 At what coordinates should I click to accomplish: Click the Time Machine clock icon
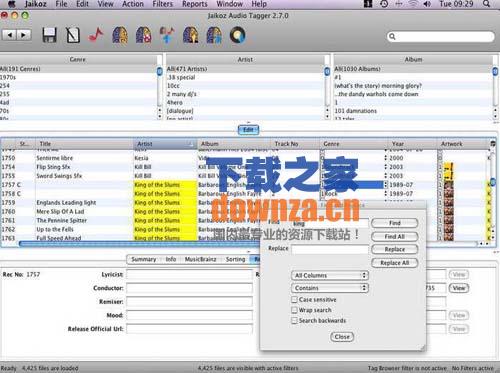coord(384,4)
